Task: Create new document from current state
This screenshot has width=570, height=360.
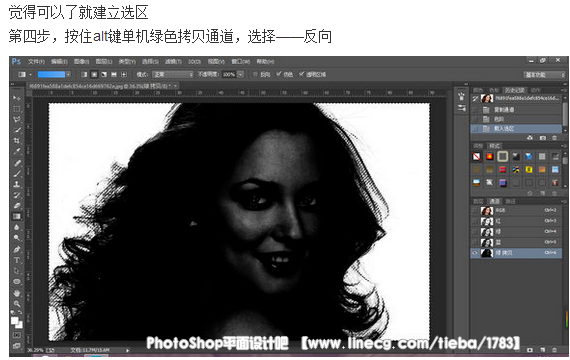Action: [x=530, y=137]
